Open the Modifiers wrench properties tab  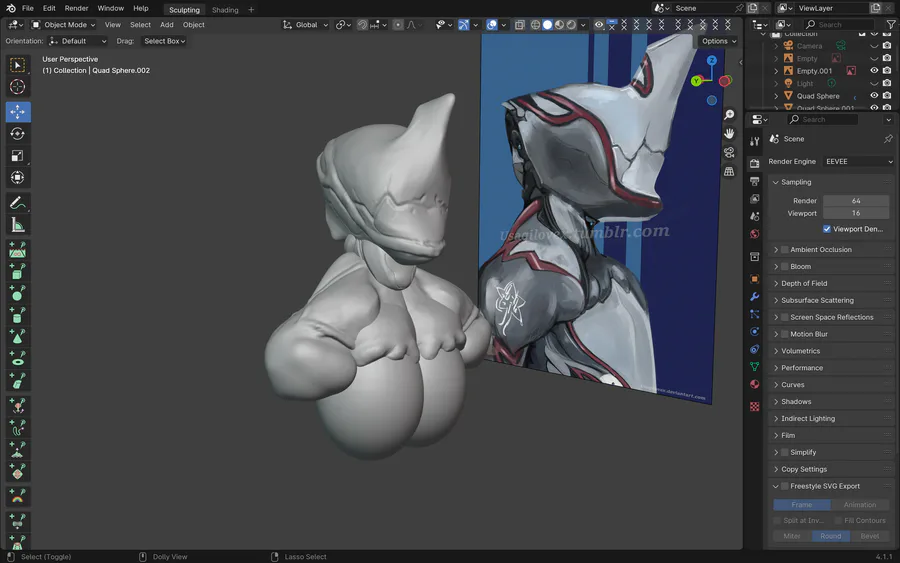click(755, 297)
